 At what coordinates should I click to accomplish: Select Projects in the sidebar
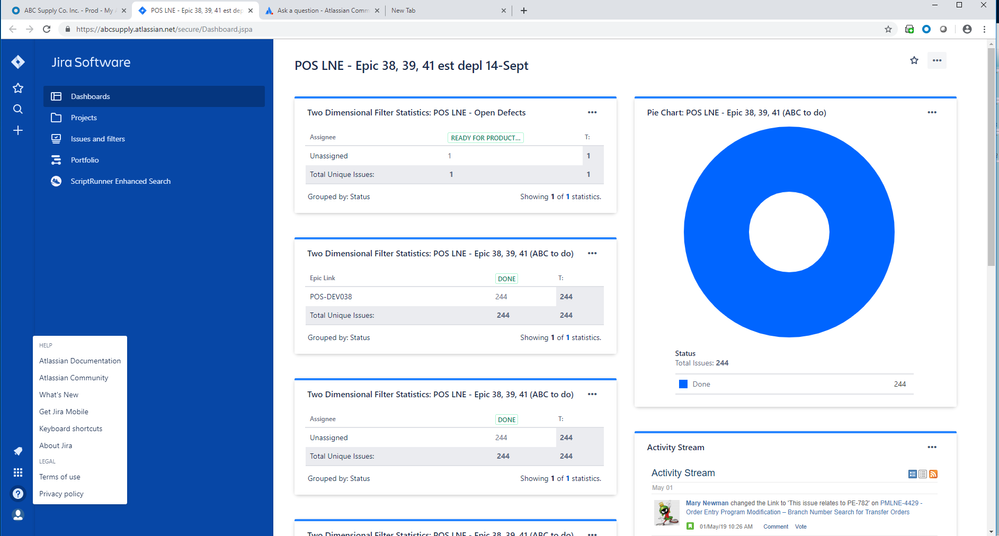click(154, 118)
